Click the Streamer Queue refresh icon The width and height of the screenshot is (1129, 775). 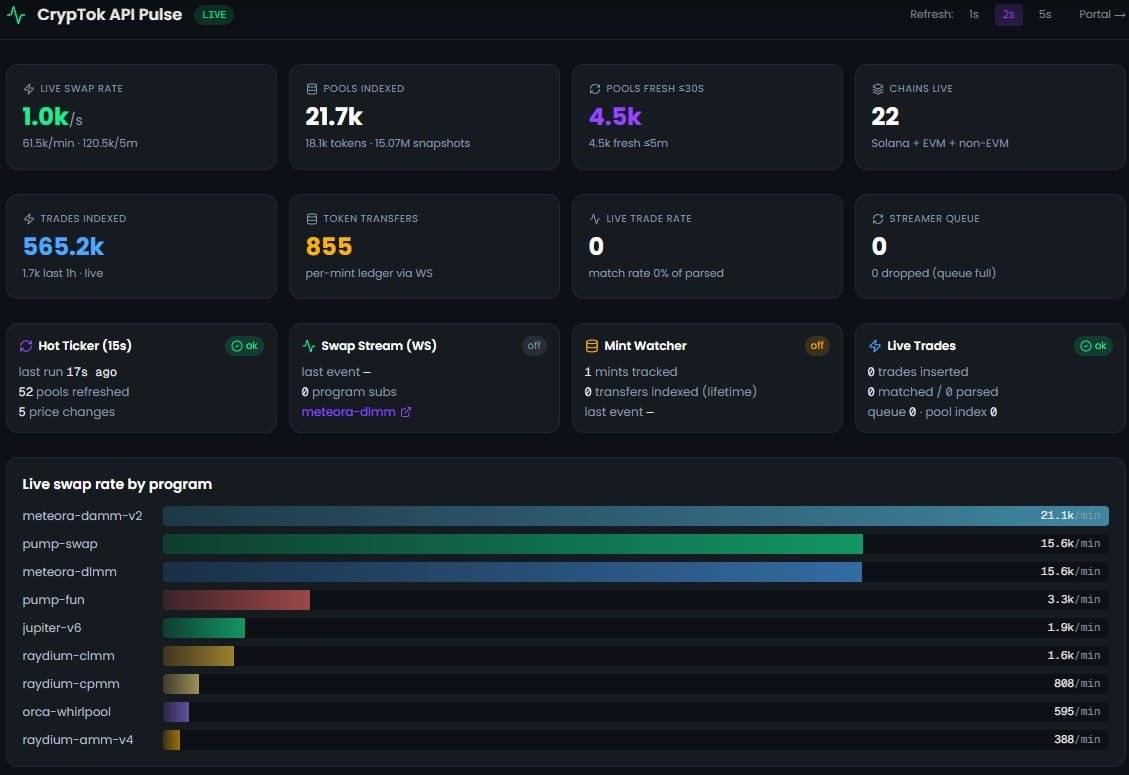pyautogui.click(x=878, y=218)
